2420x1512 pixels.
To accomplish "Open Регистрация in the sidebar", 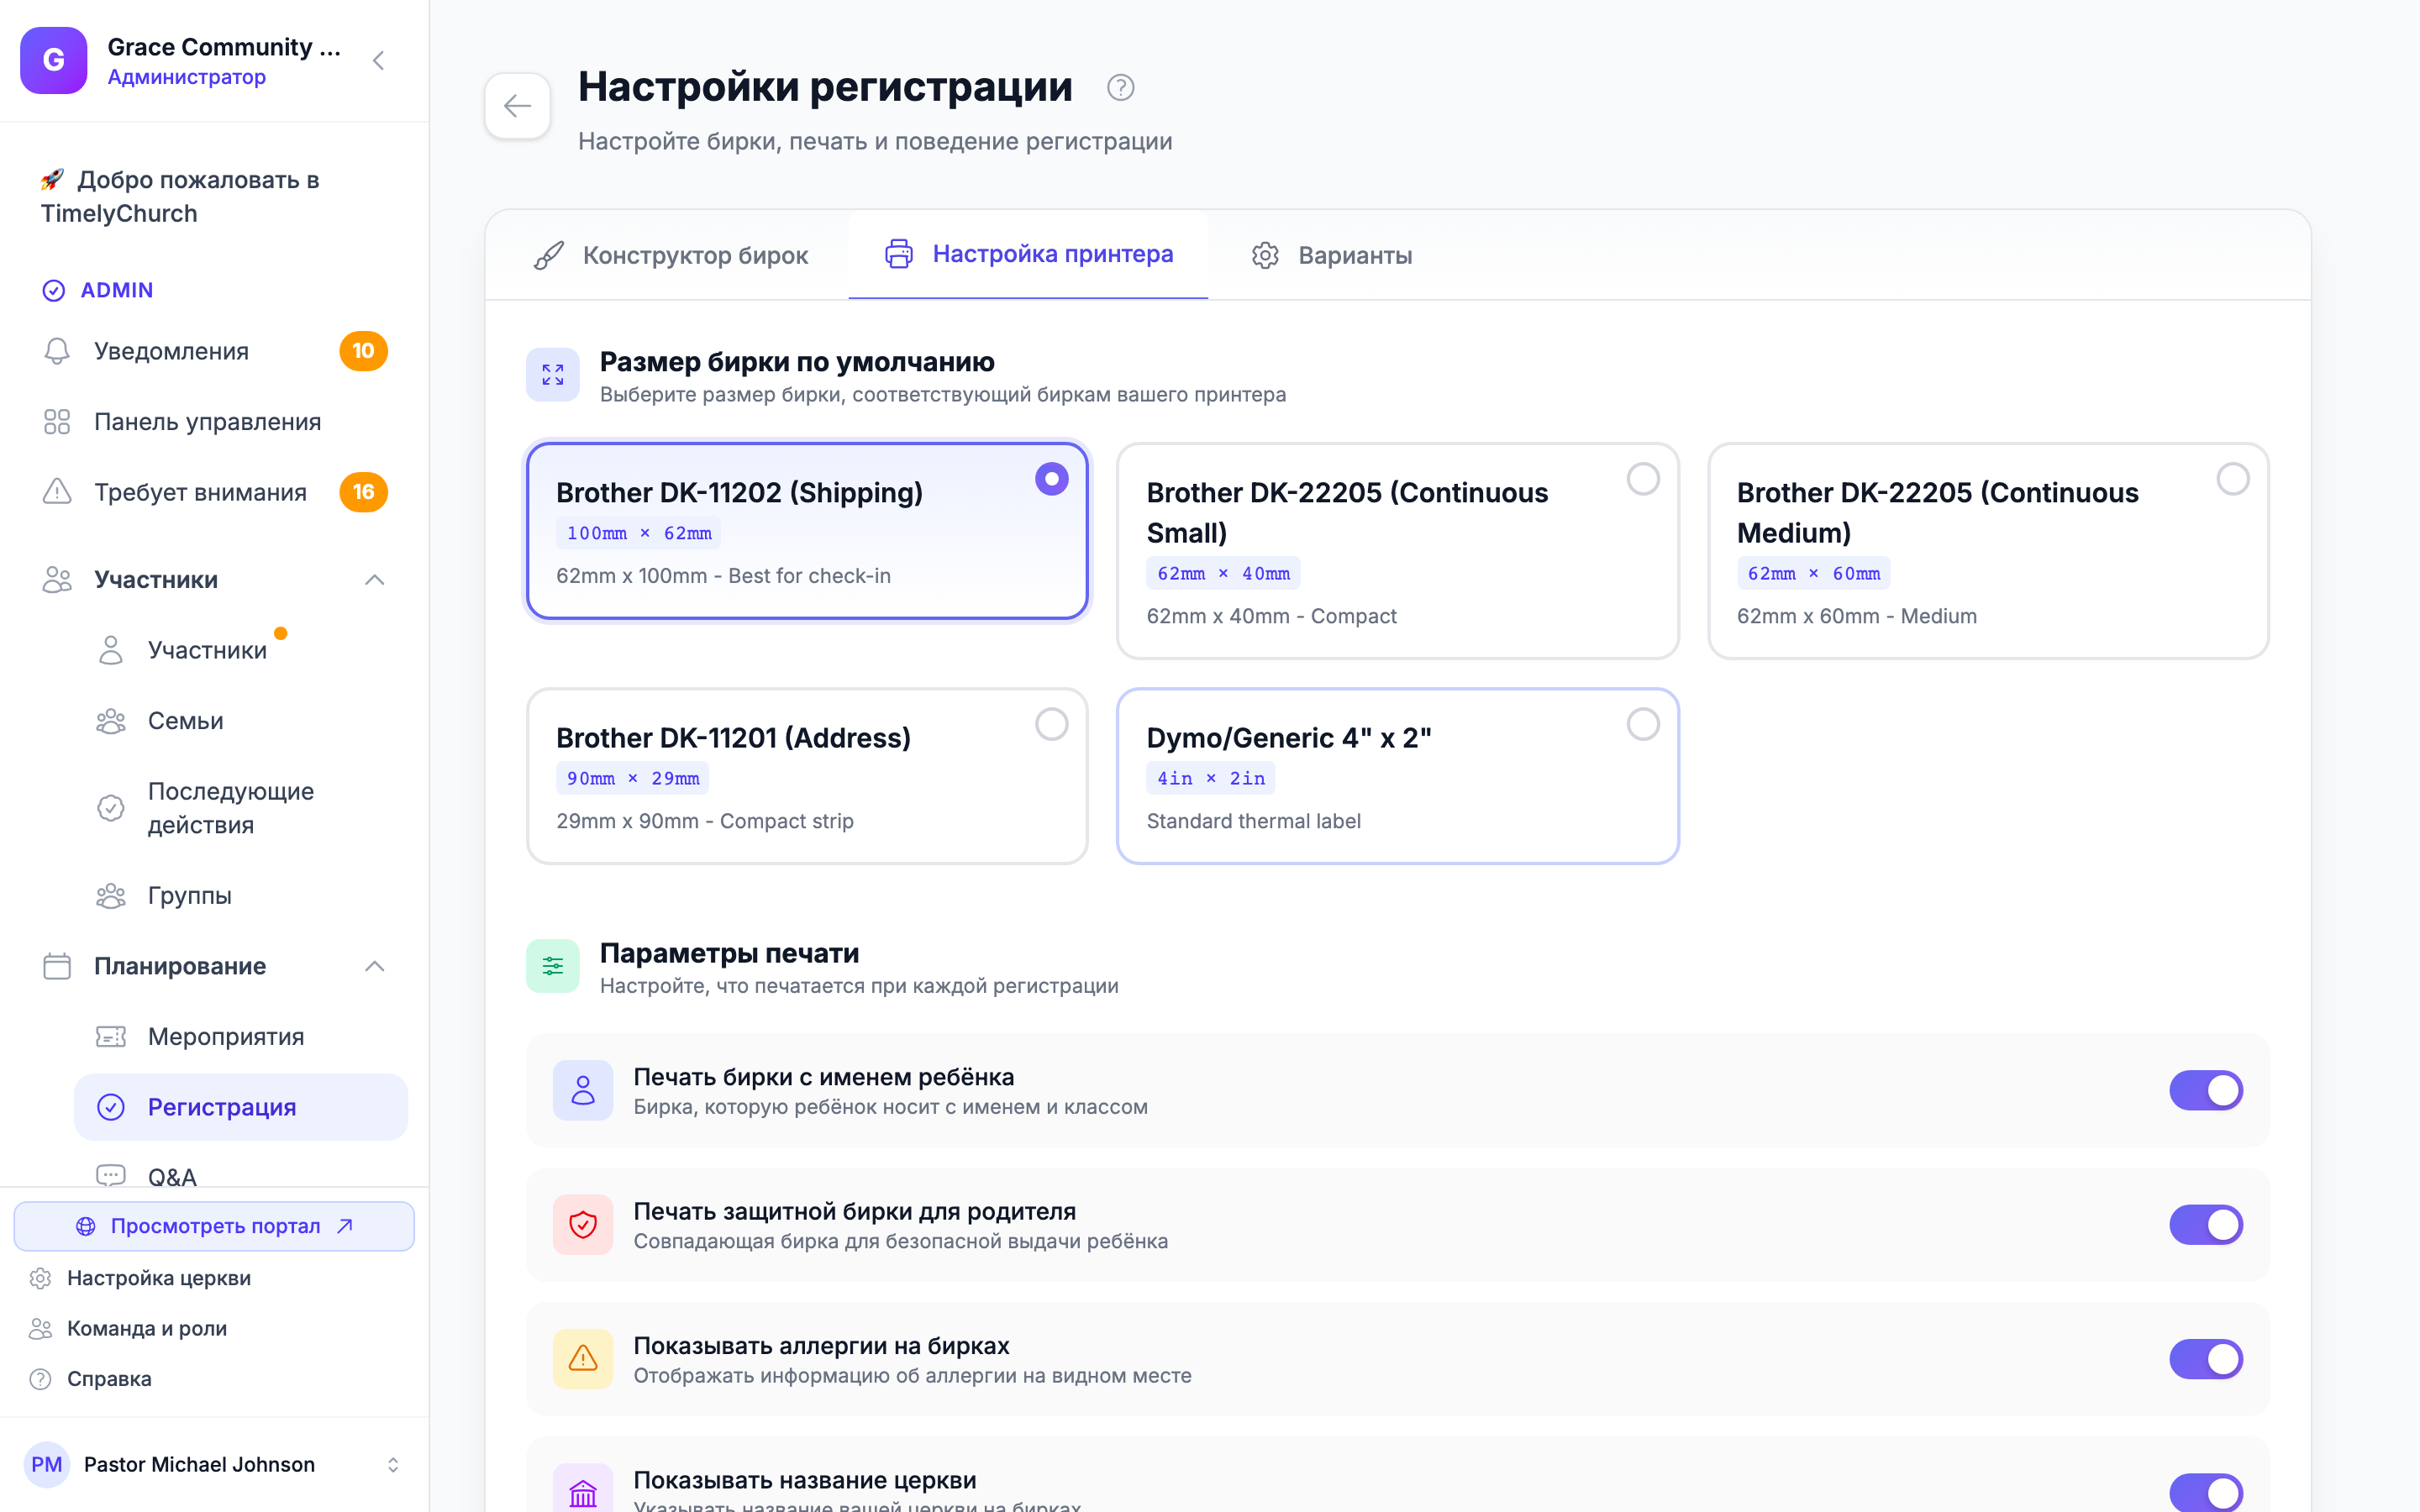I will pos(241,1107).
